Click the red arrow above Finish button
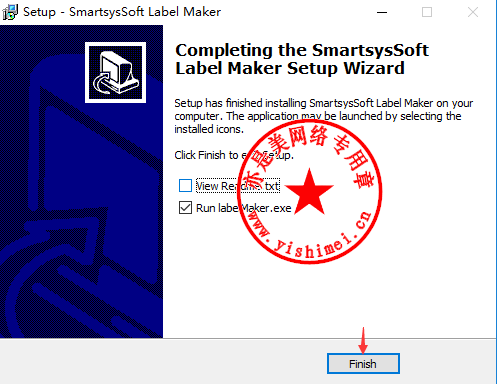 click(363, 340)
